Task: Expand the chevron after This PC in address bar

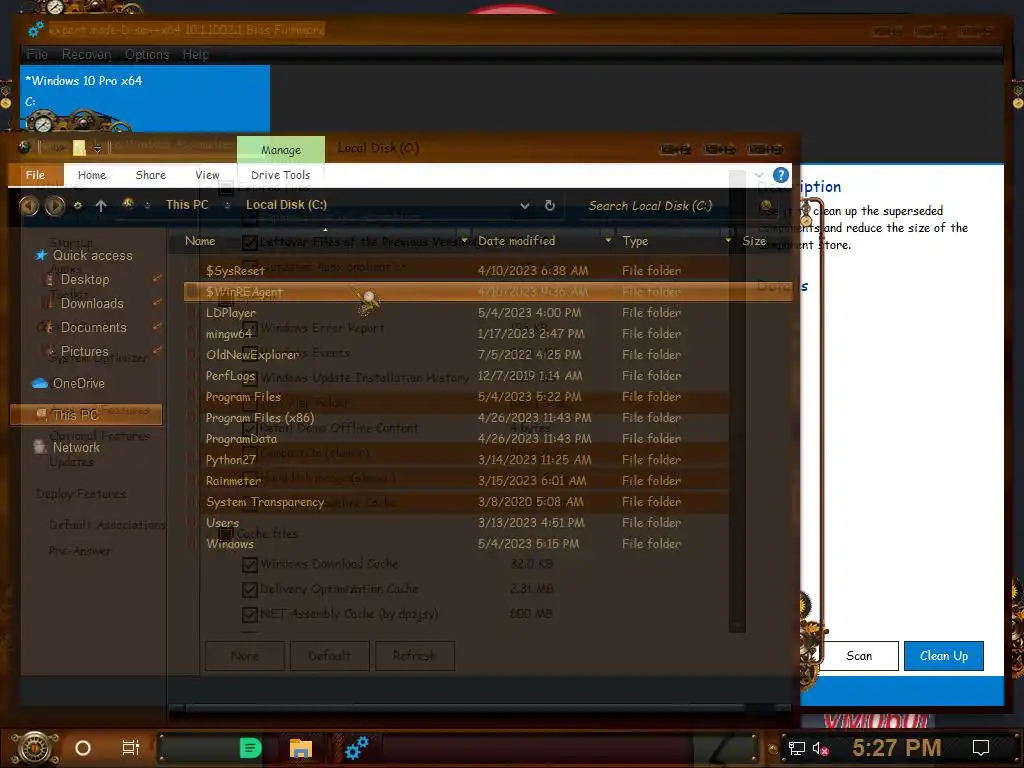Action: 227,205
